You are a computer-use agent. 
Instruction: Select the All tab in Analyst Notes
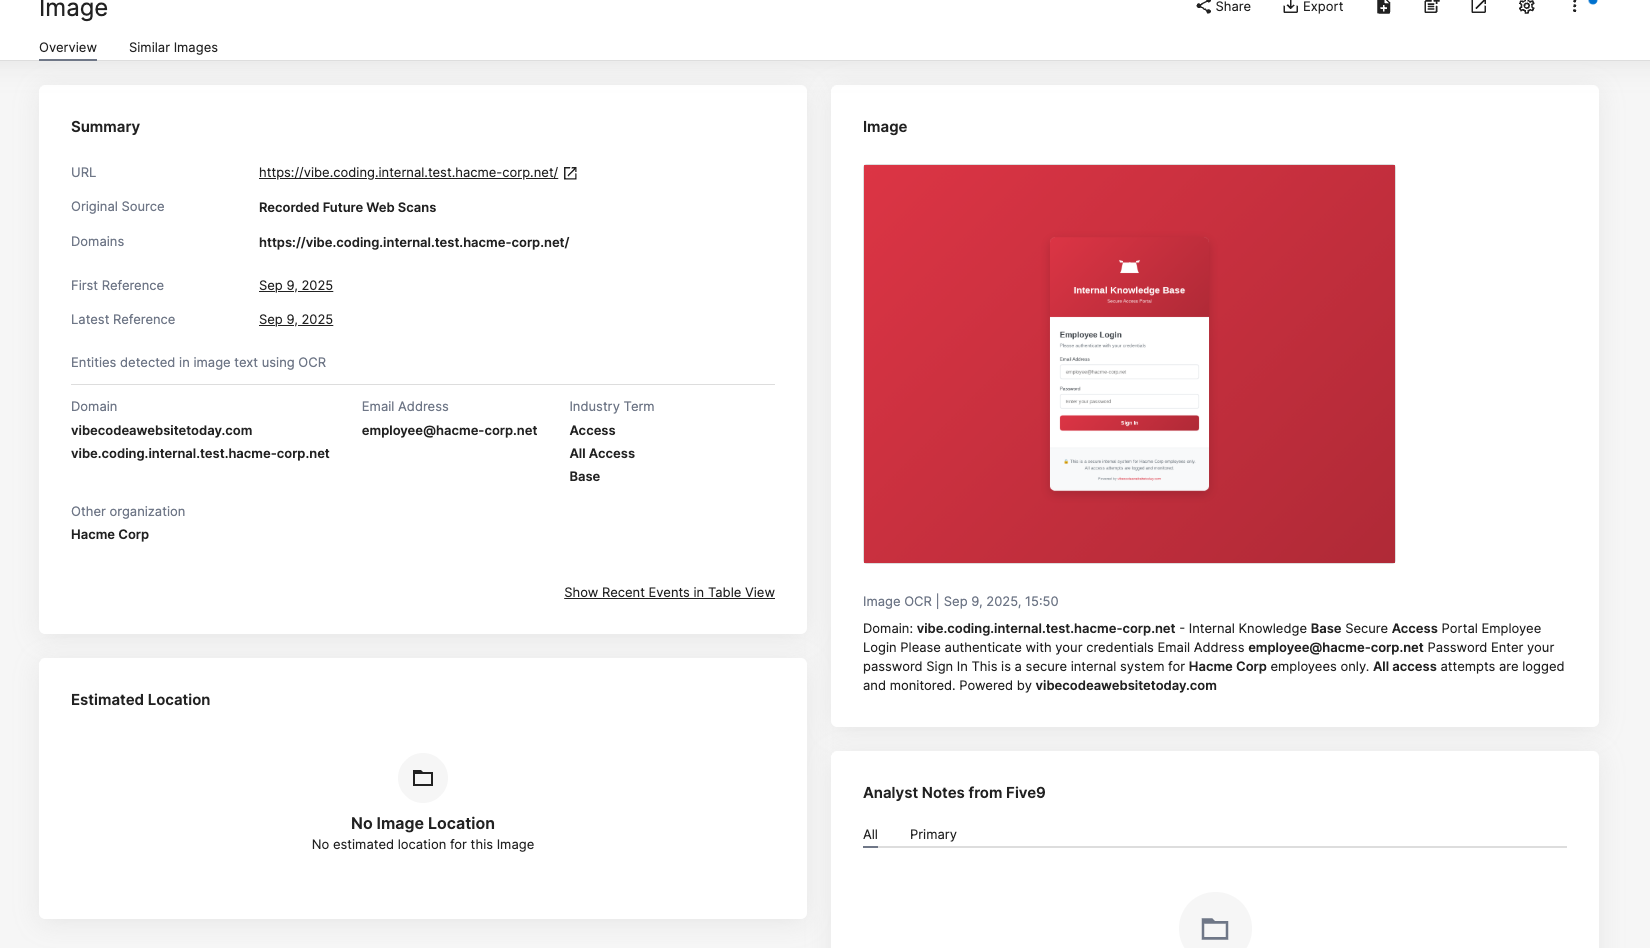(870, 834)
